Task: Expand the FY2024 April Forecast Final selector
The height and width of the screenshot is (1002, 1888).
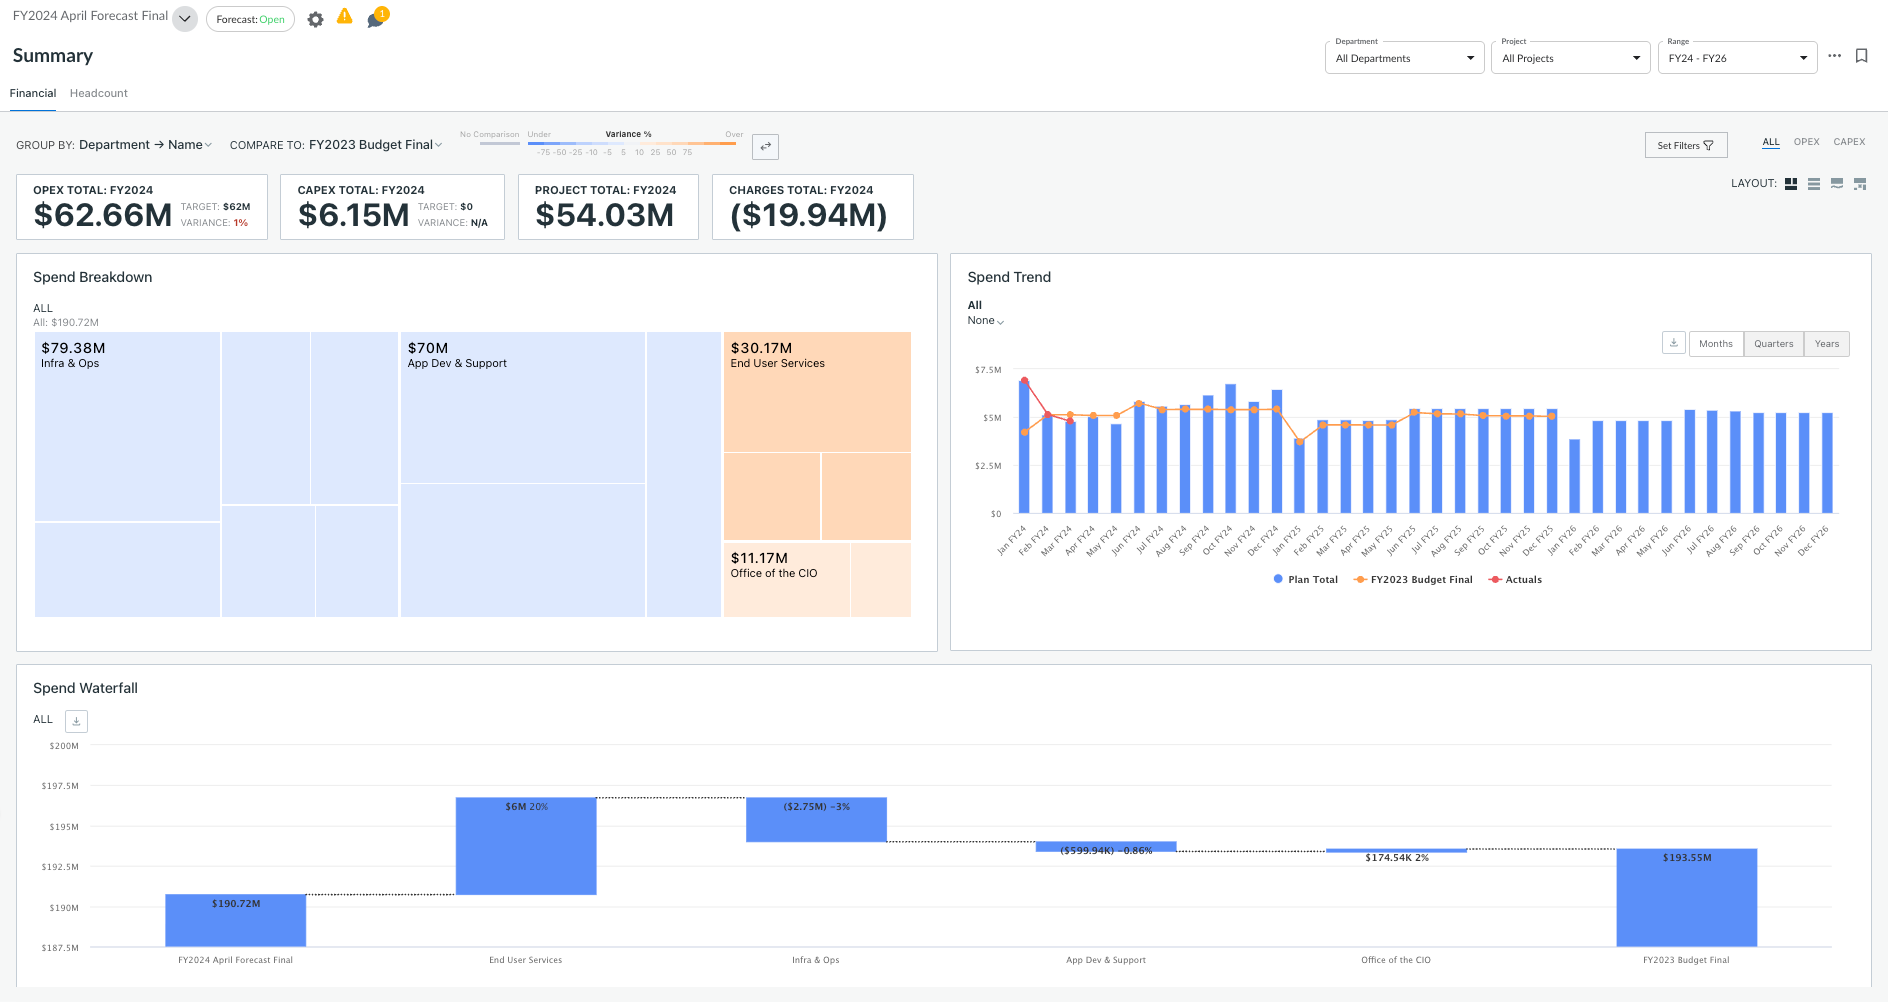Action: (x=185, y=19)
